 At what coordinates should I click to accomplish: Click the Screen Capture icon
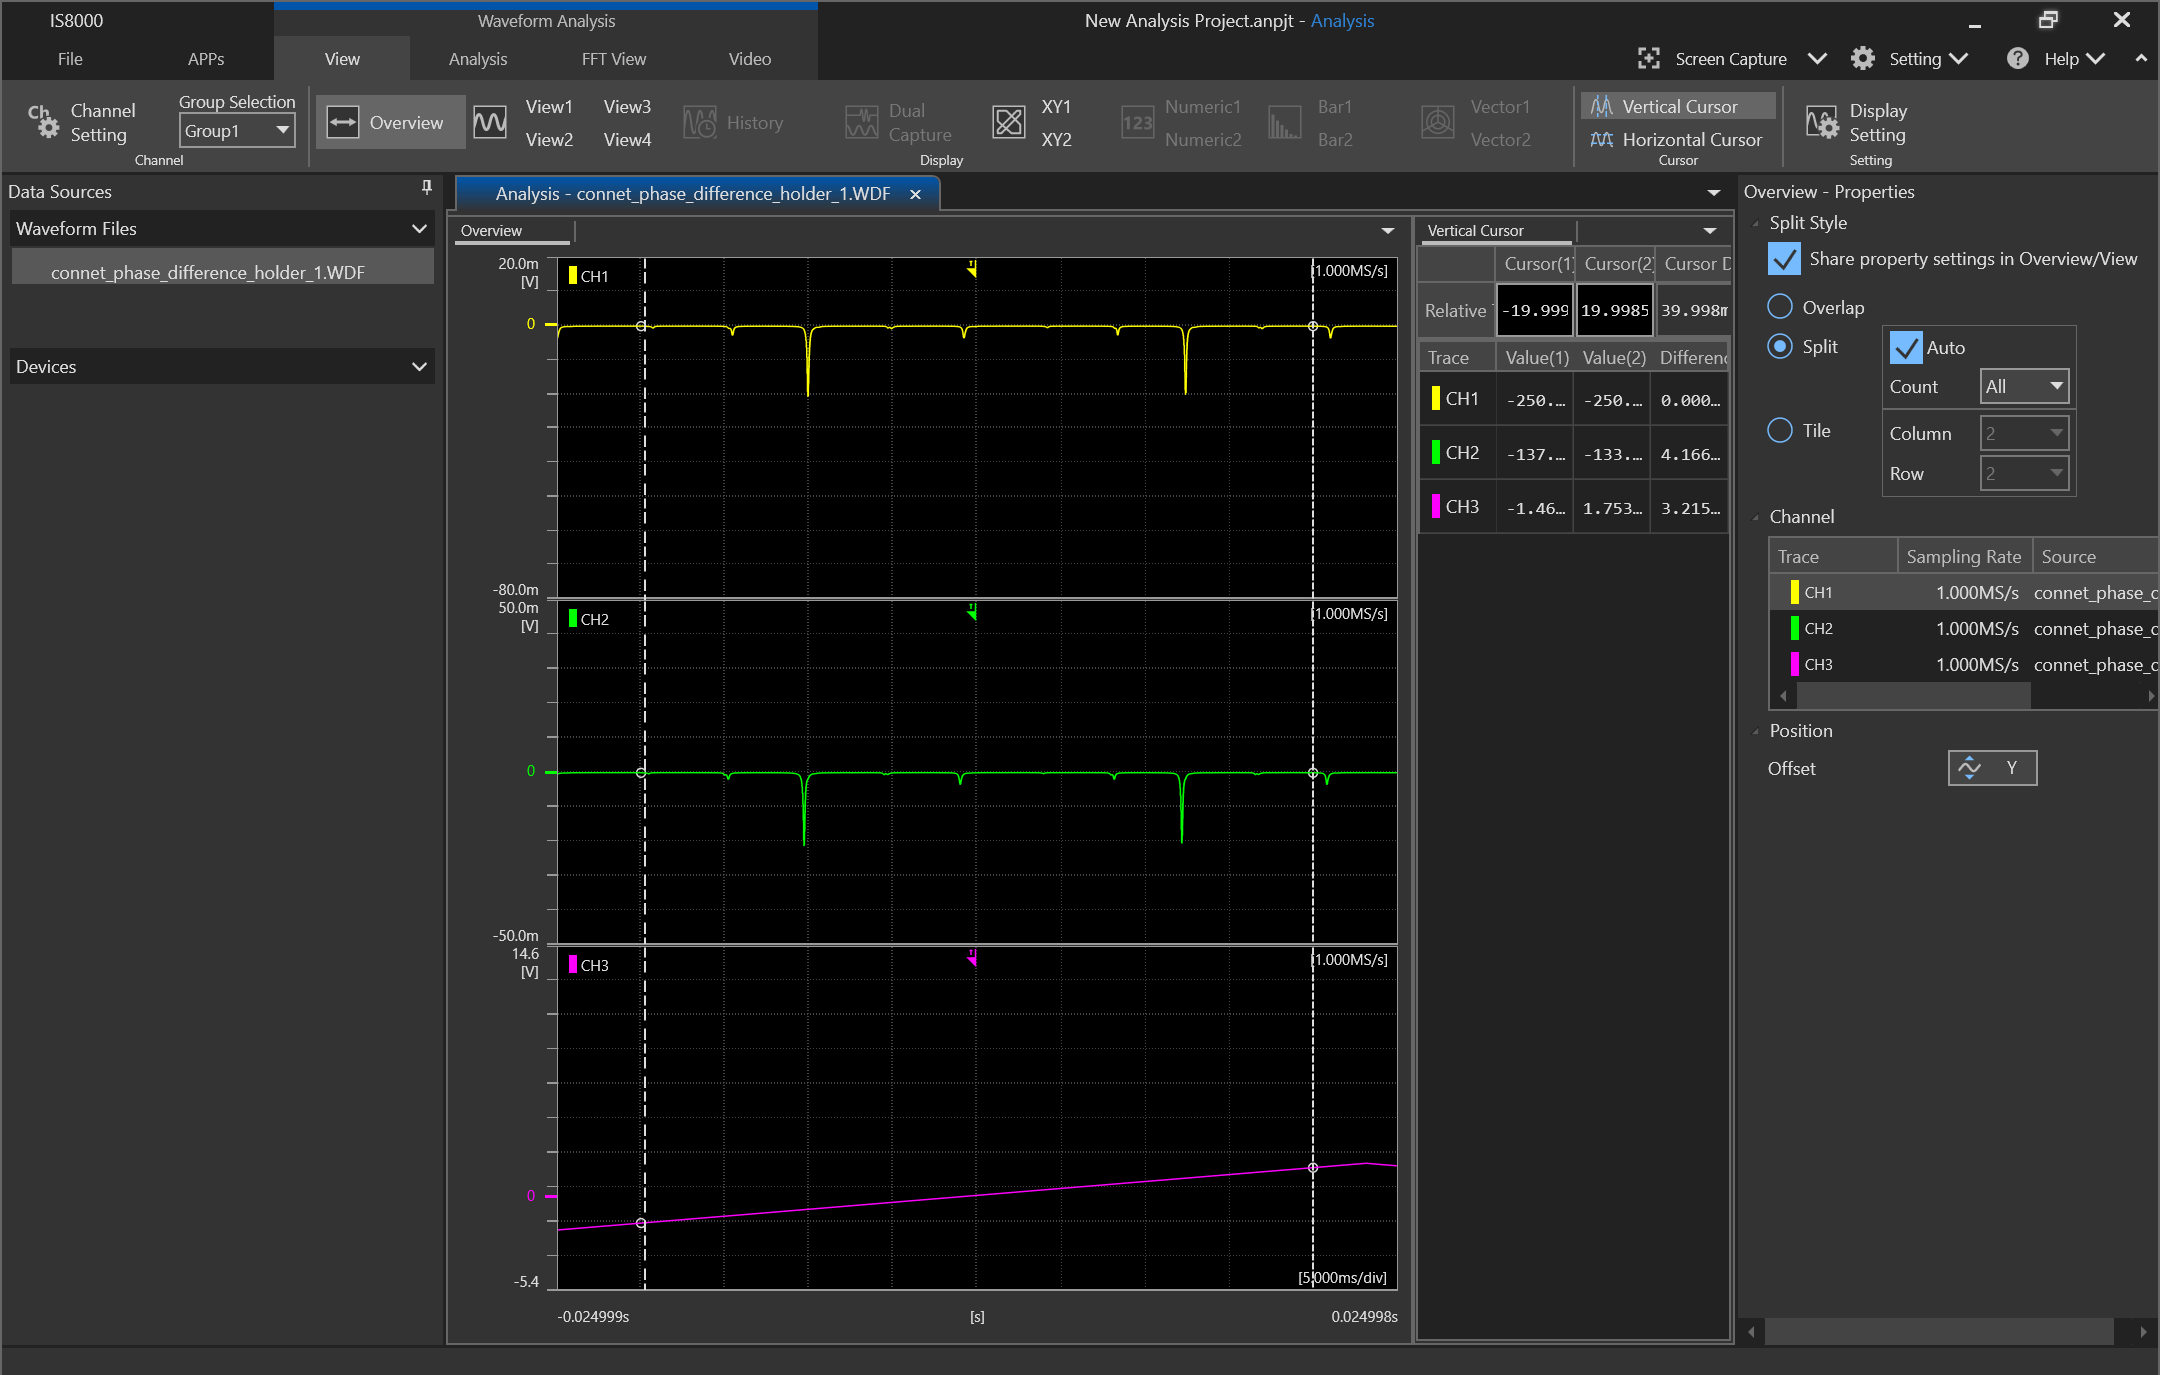tap(1648, 58)
